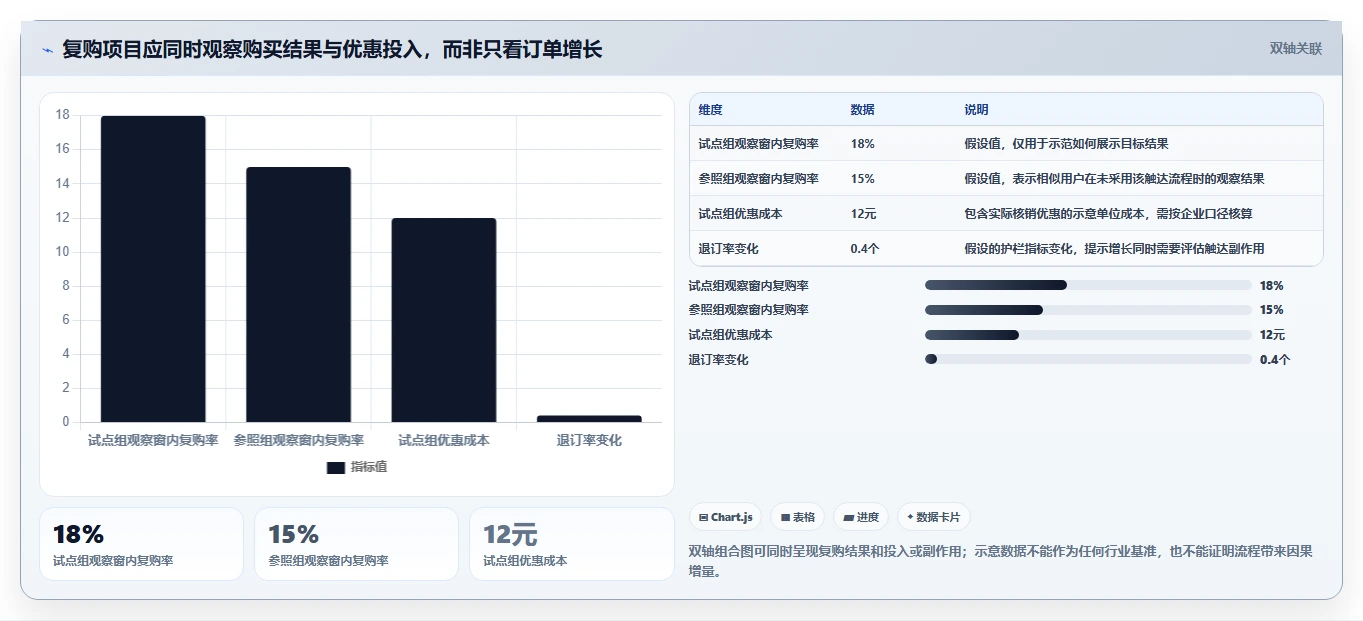Click the 说明 table column header
The height and width of the screenshot is (621, 1363).
tap(976, 109)
